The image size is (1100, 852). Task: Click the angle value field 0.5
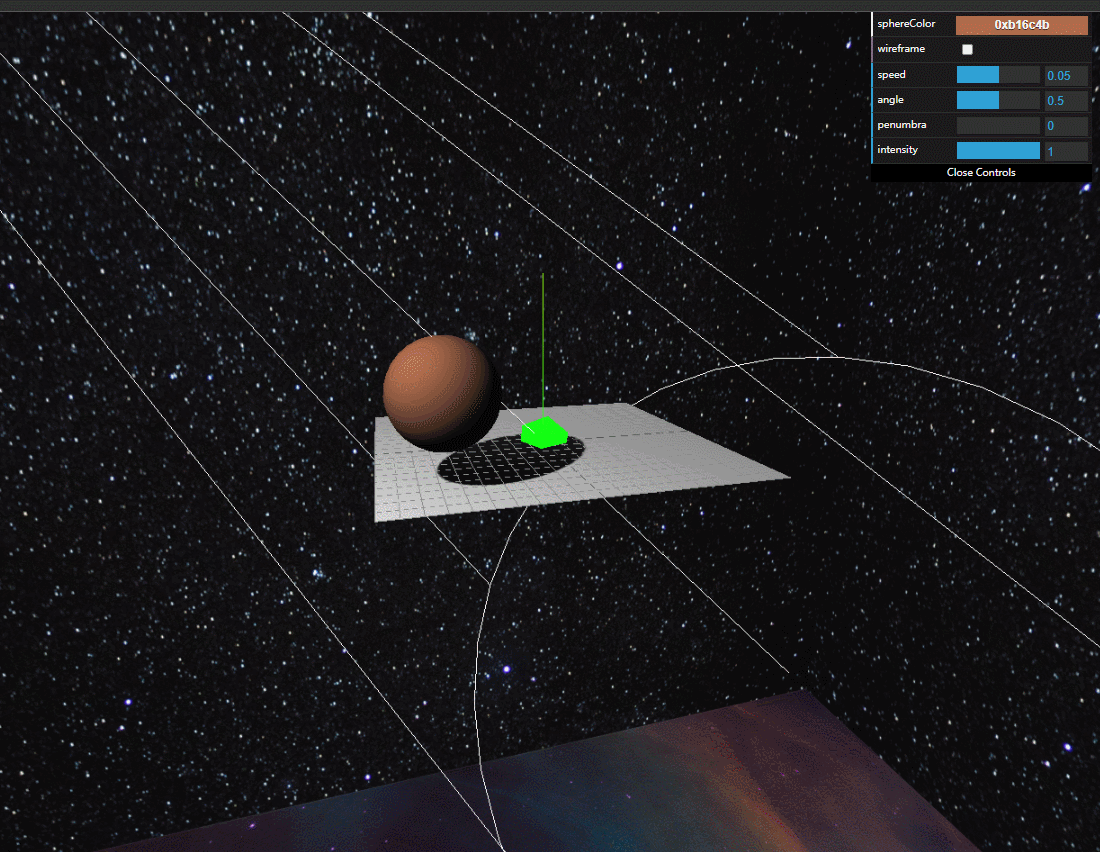coord(1066,100)
